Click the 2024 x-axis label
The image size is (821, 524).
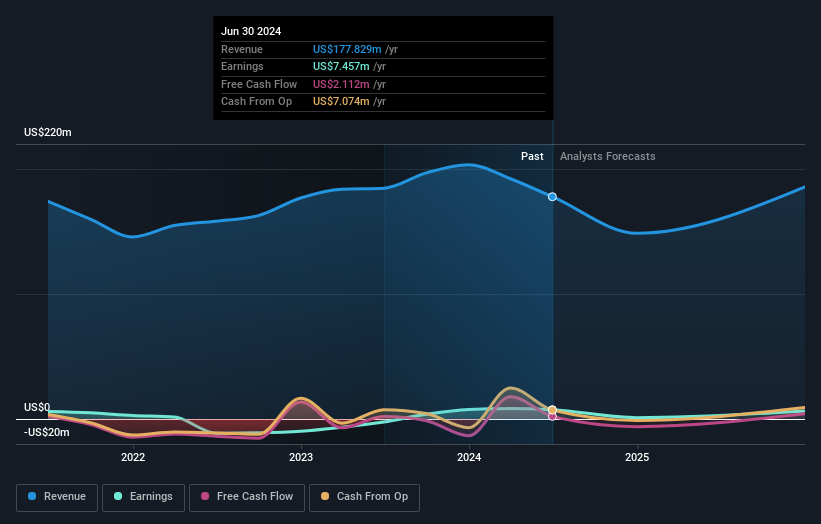click(x=469, y=457)
